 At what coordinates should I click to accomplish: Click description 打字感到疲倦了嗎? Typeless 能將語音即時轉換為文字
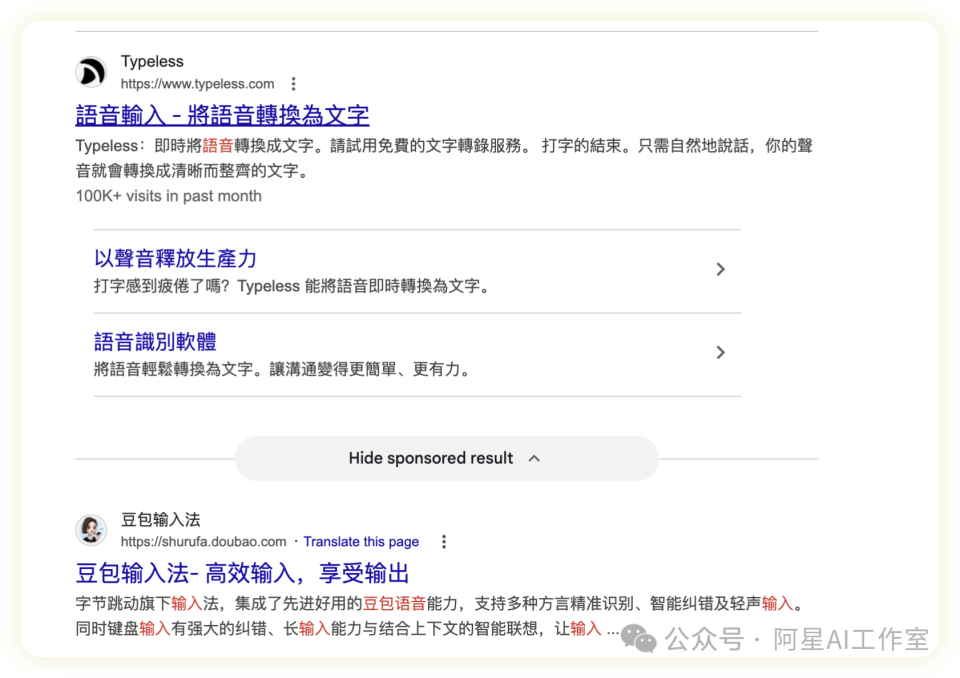(x=293, y=286)
